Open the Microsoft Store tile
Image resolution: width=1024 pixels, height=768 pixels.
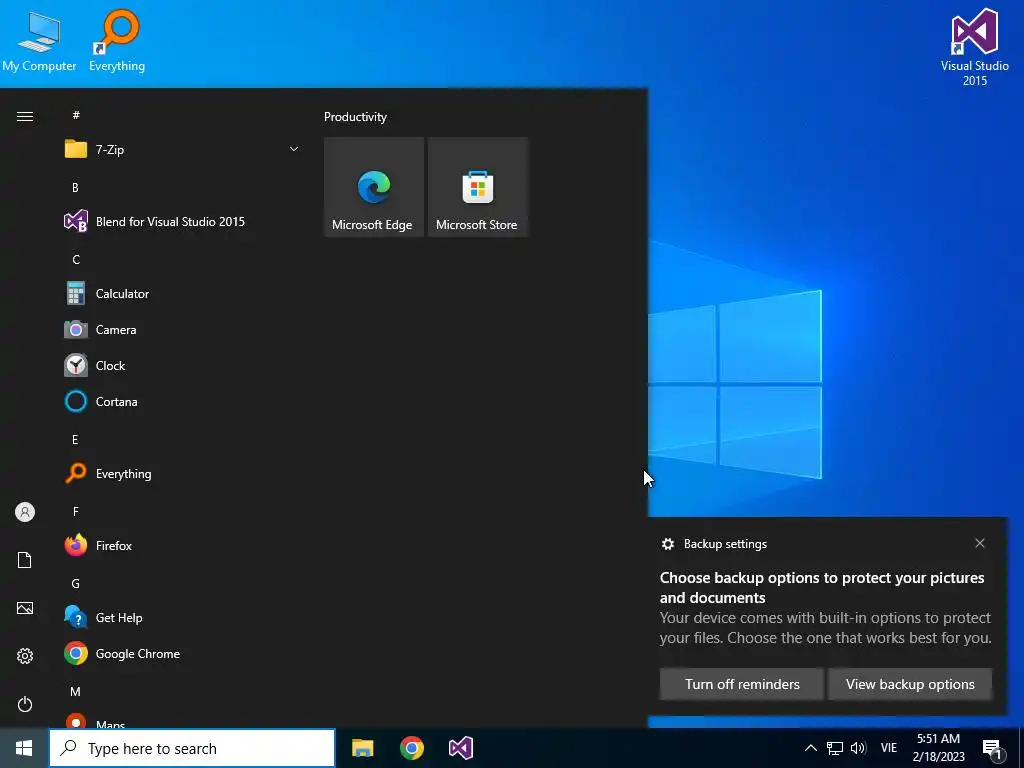(x=477, y=187)
